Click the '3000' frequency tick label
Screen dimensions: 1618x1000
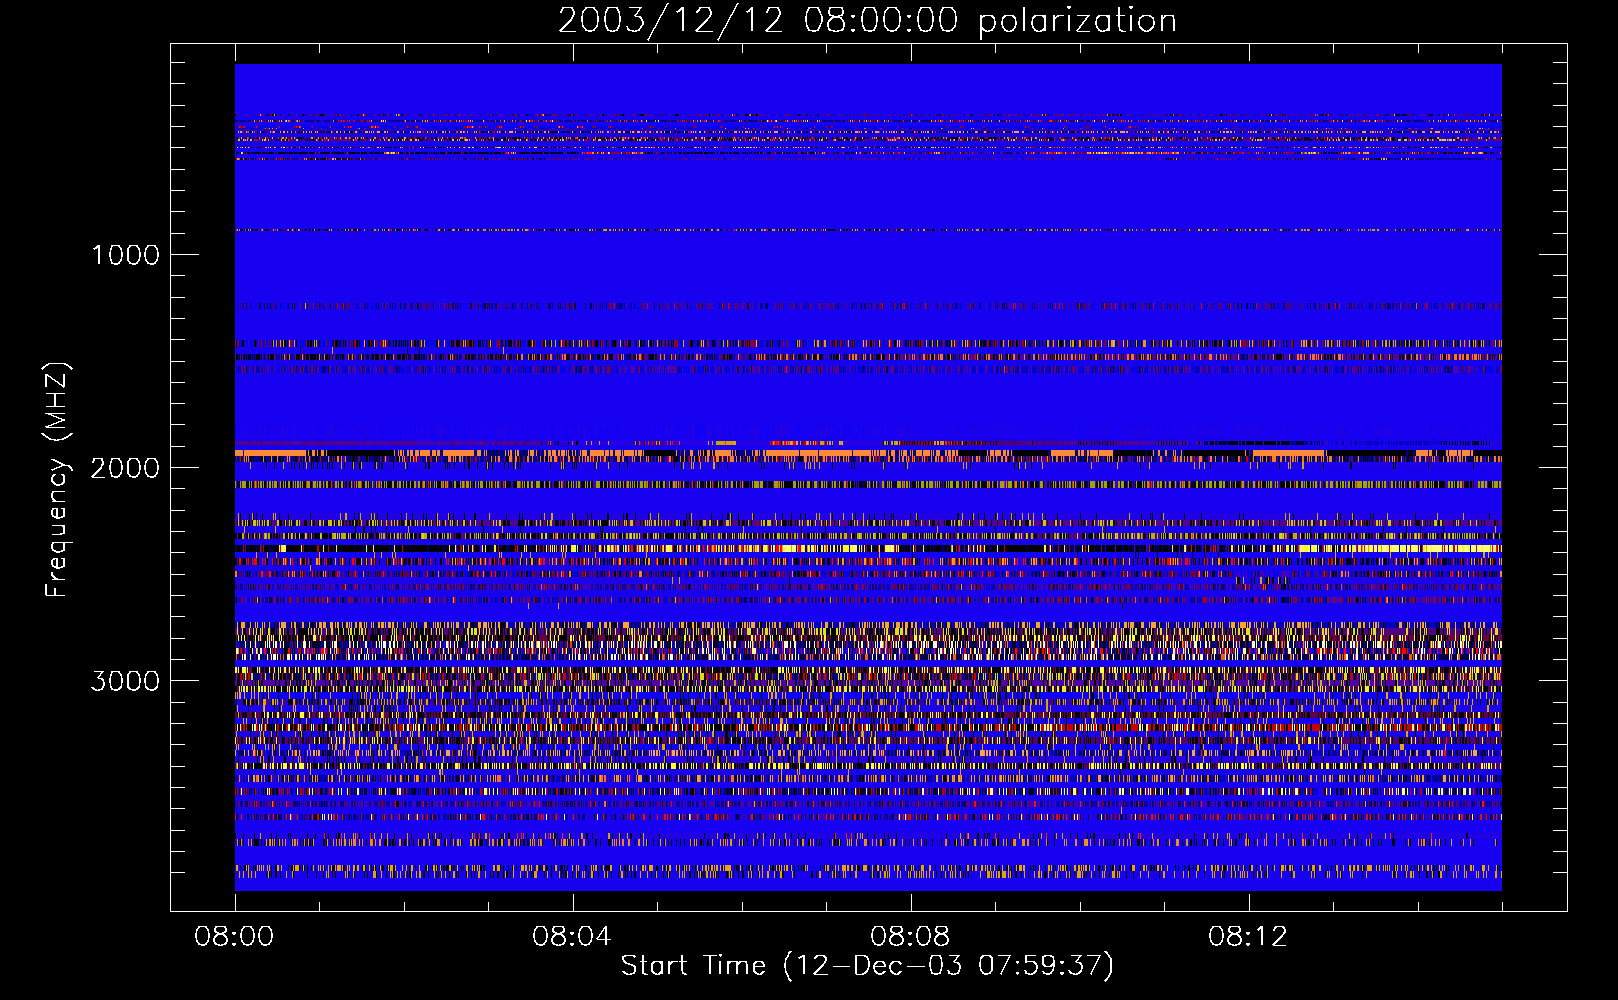[125, 681]
